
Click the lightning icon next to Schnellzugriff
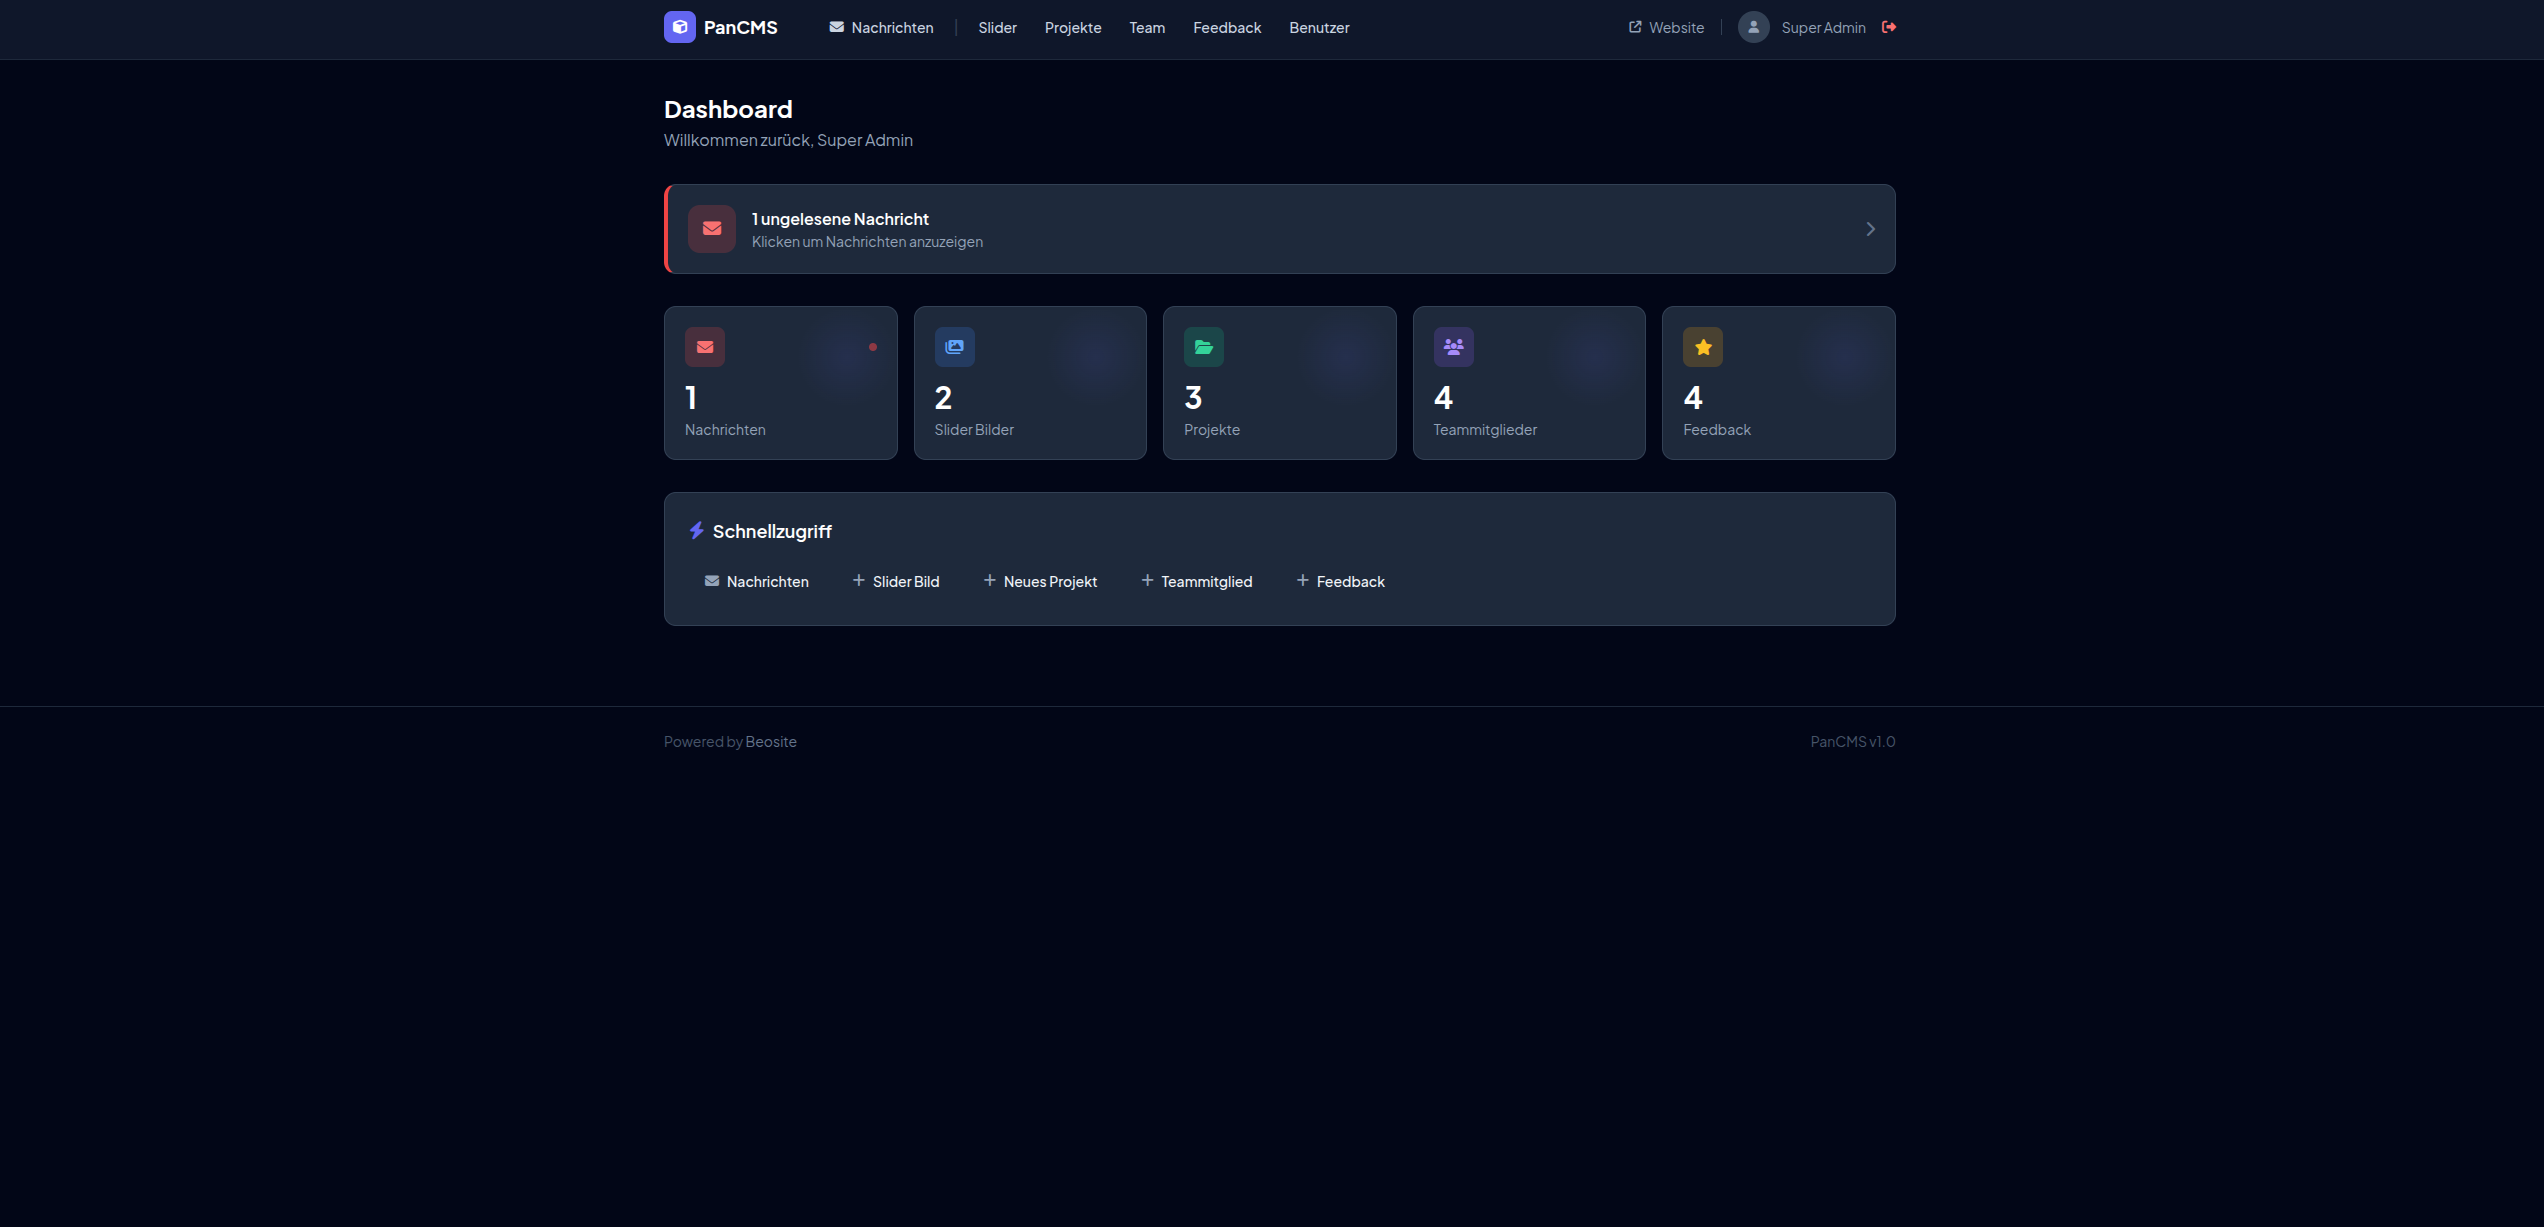(x=696, y=531)
